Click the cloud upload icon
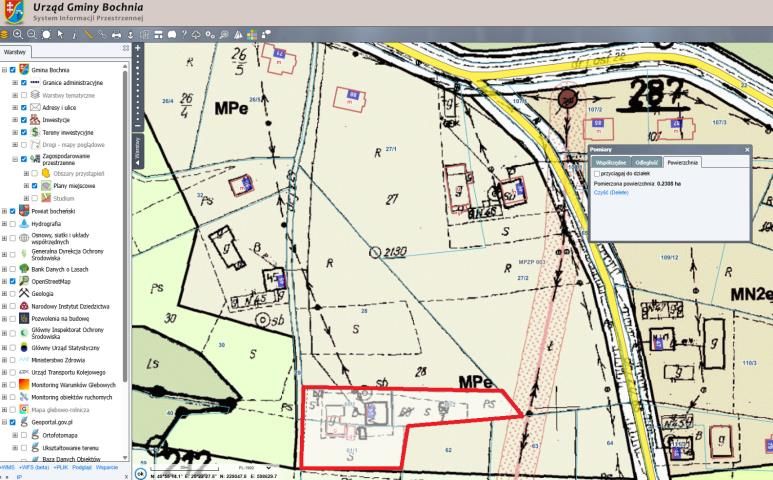The image size is (773, 480). point(196,34)
